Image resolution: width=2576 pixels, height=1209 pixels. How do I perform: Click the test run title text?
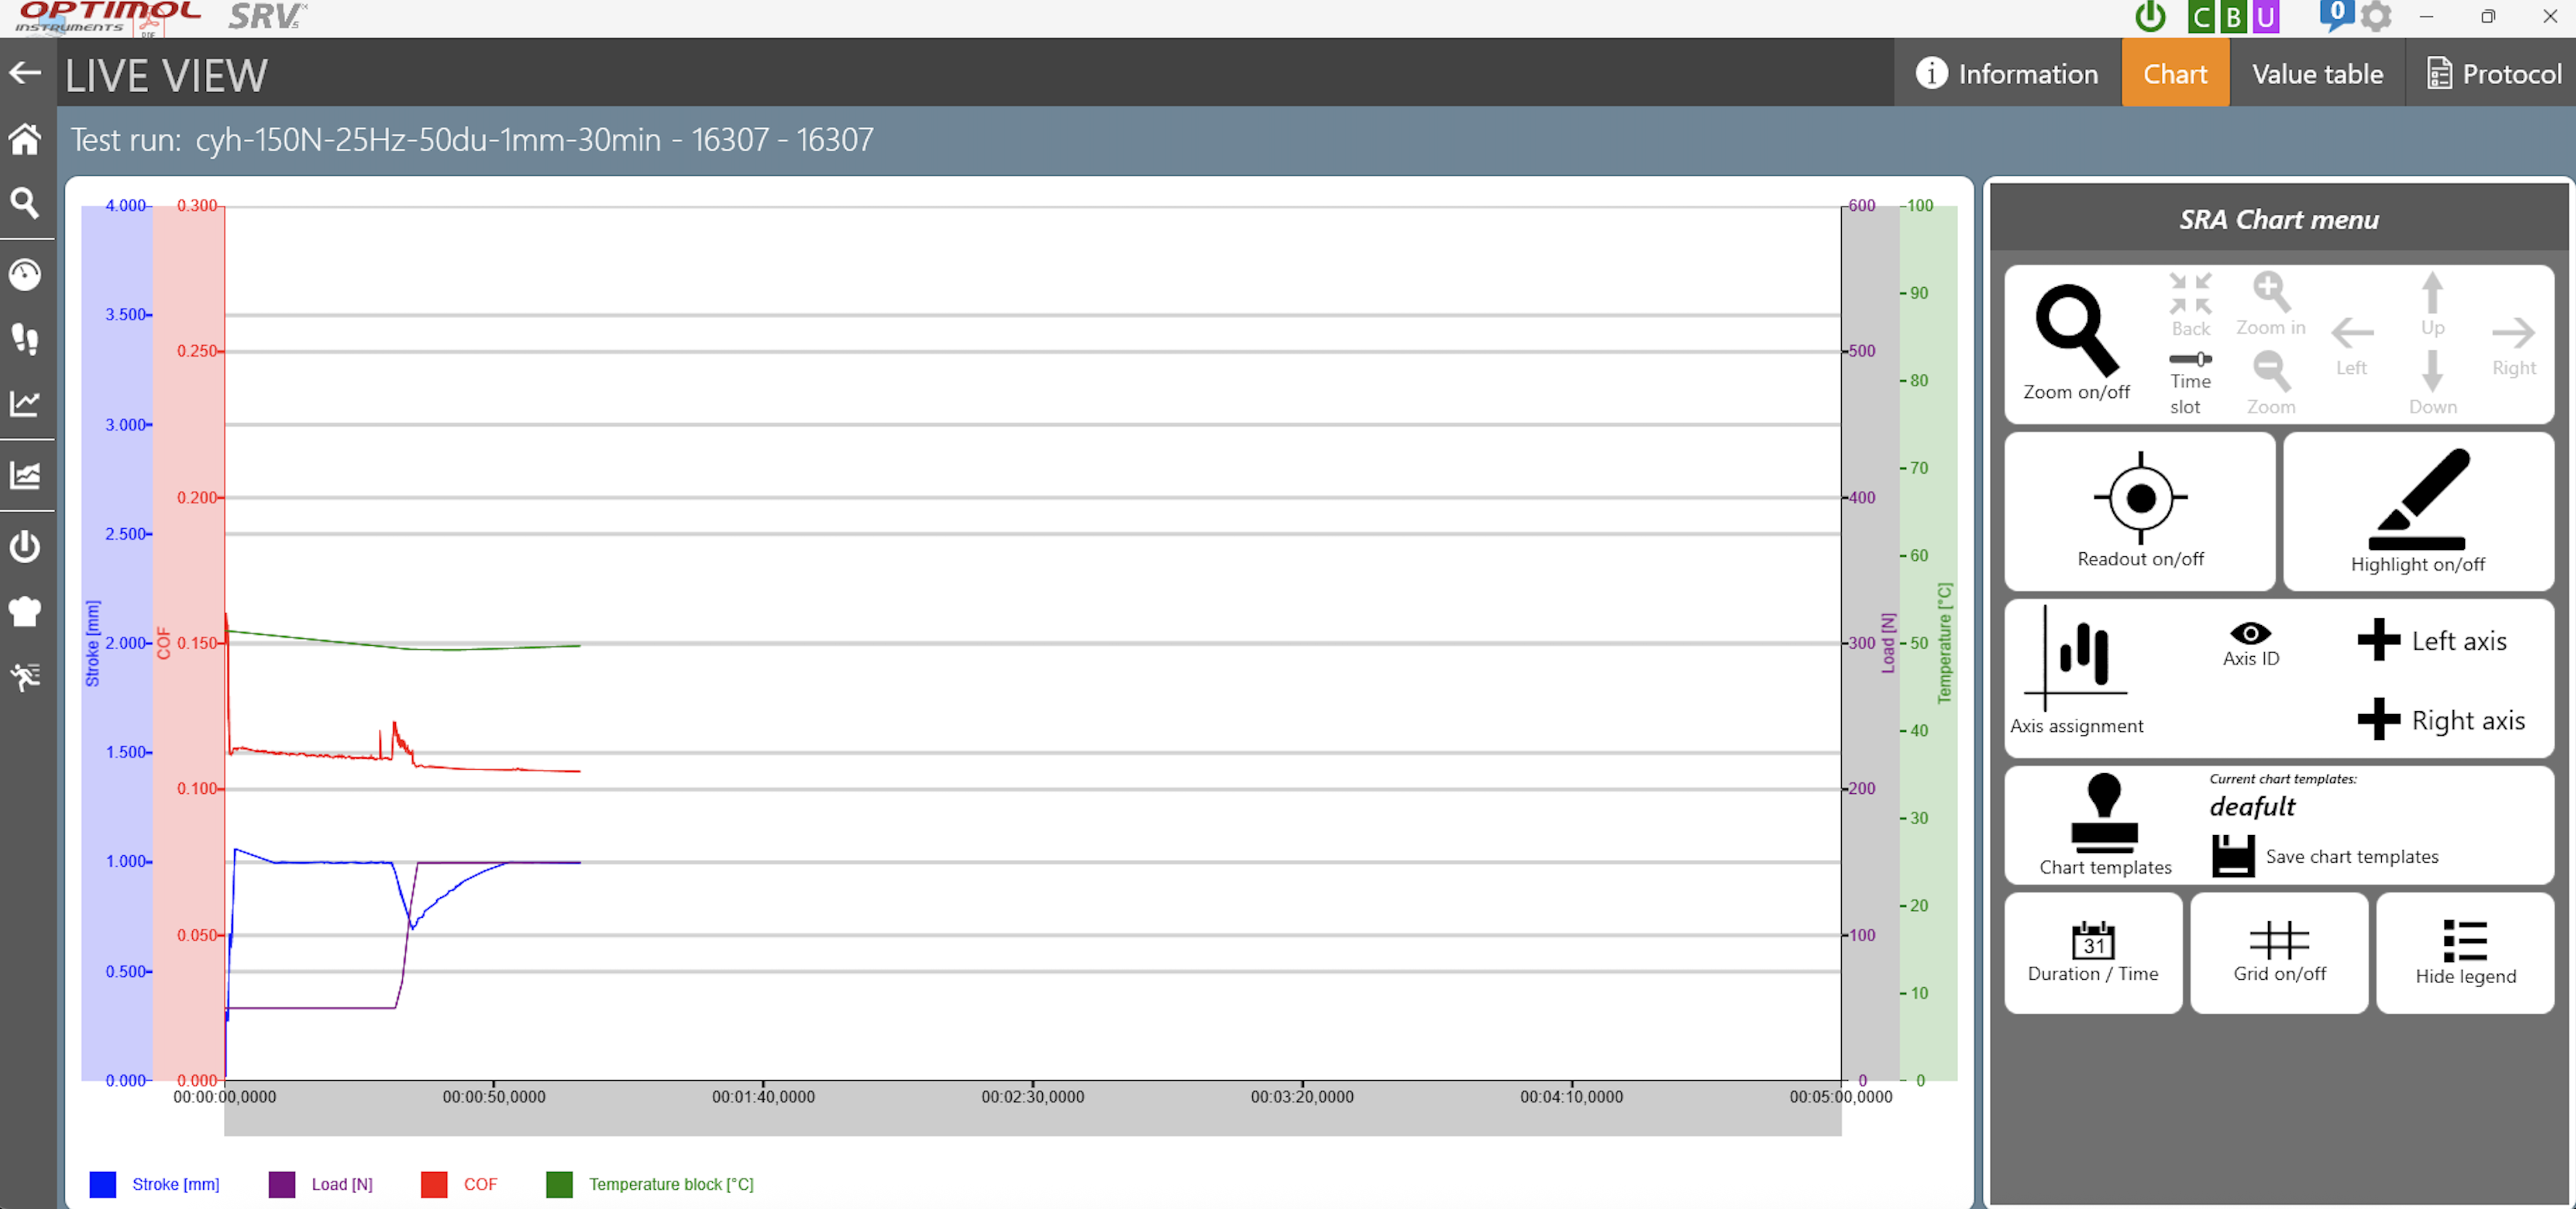tap(472, 139)
